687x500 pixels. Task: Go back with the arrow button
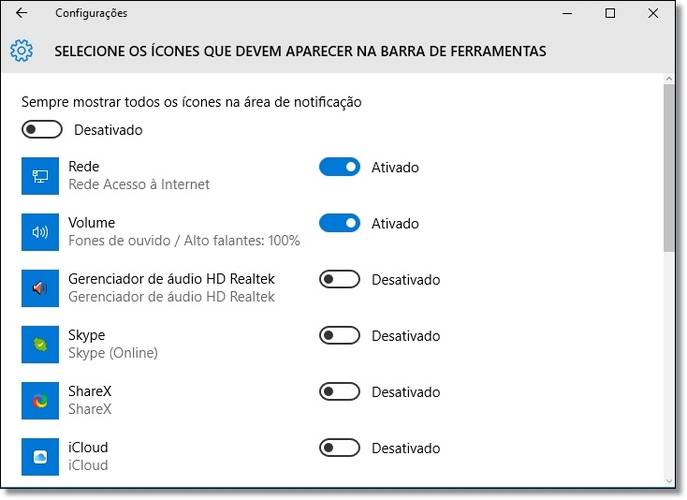(x=21, y=13)
